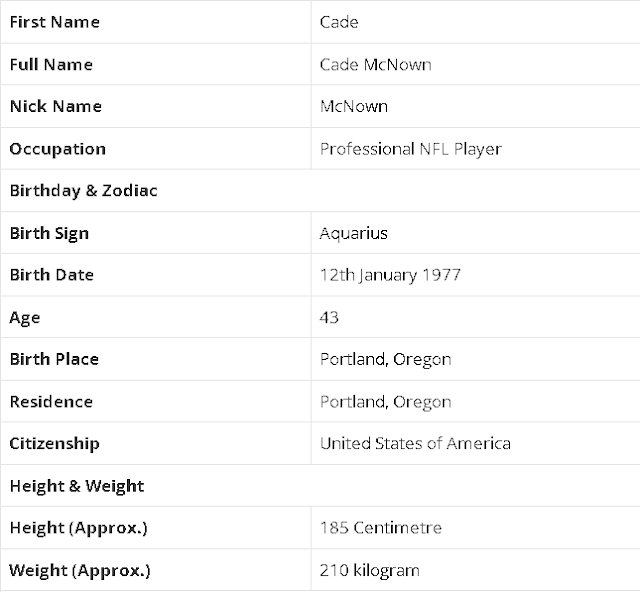Click the Professional NFL Player occupation value
This screenshot has width=640, height=592.
pyautogui.click(x=410, y=149)
